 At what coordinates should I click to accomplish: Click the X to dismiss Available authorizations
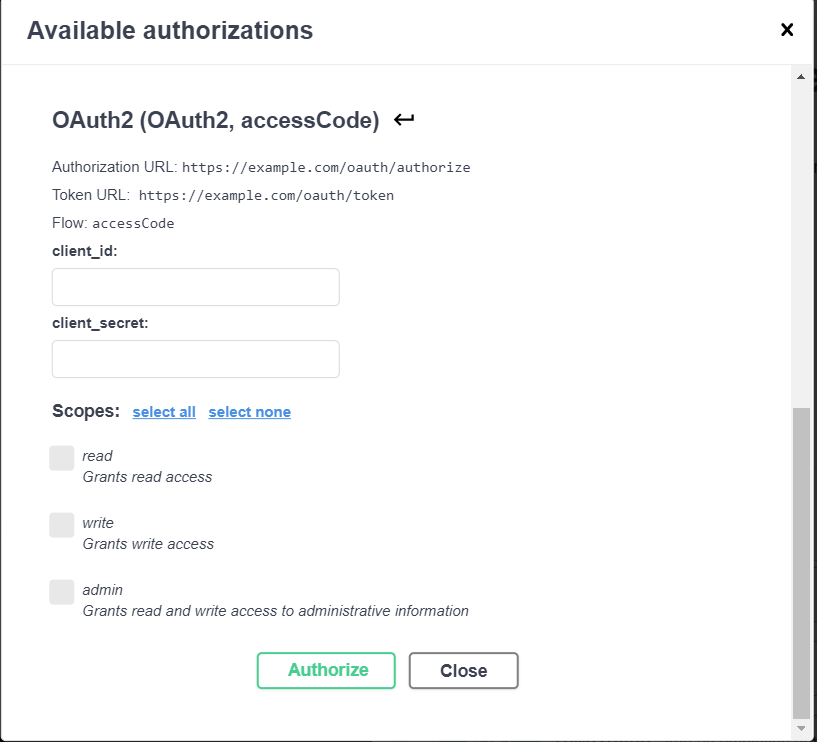[787, 29]
